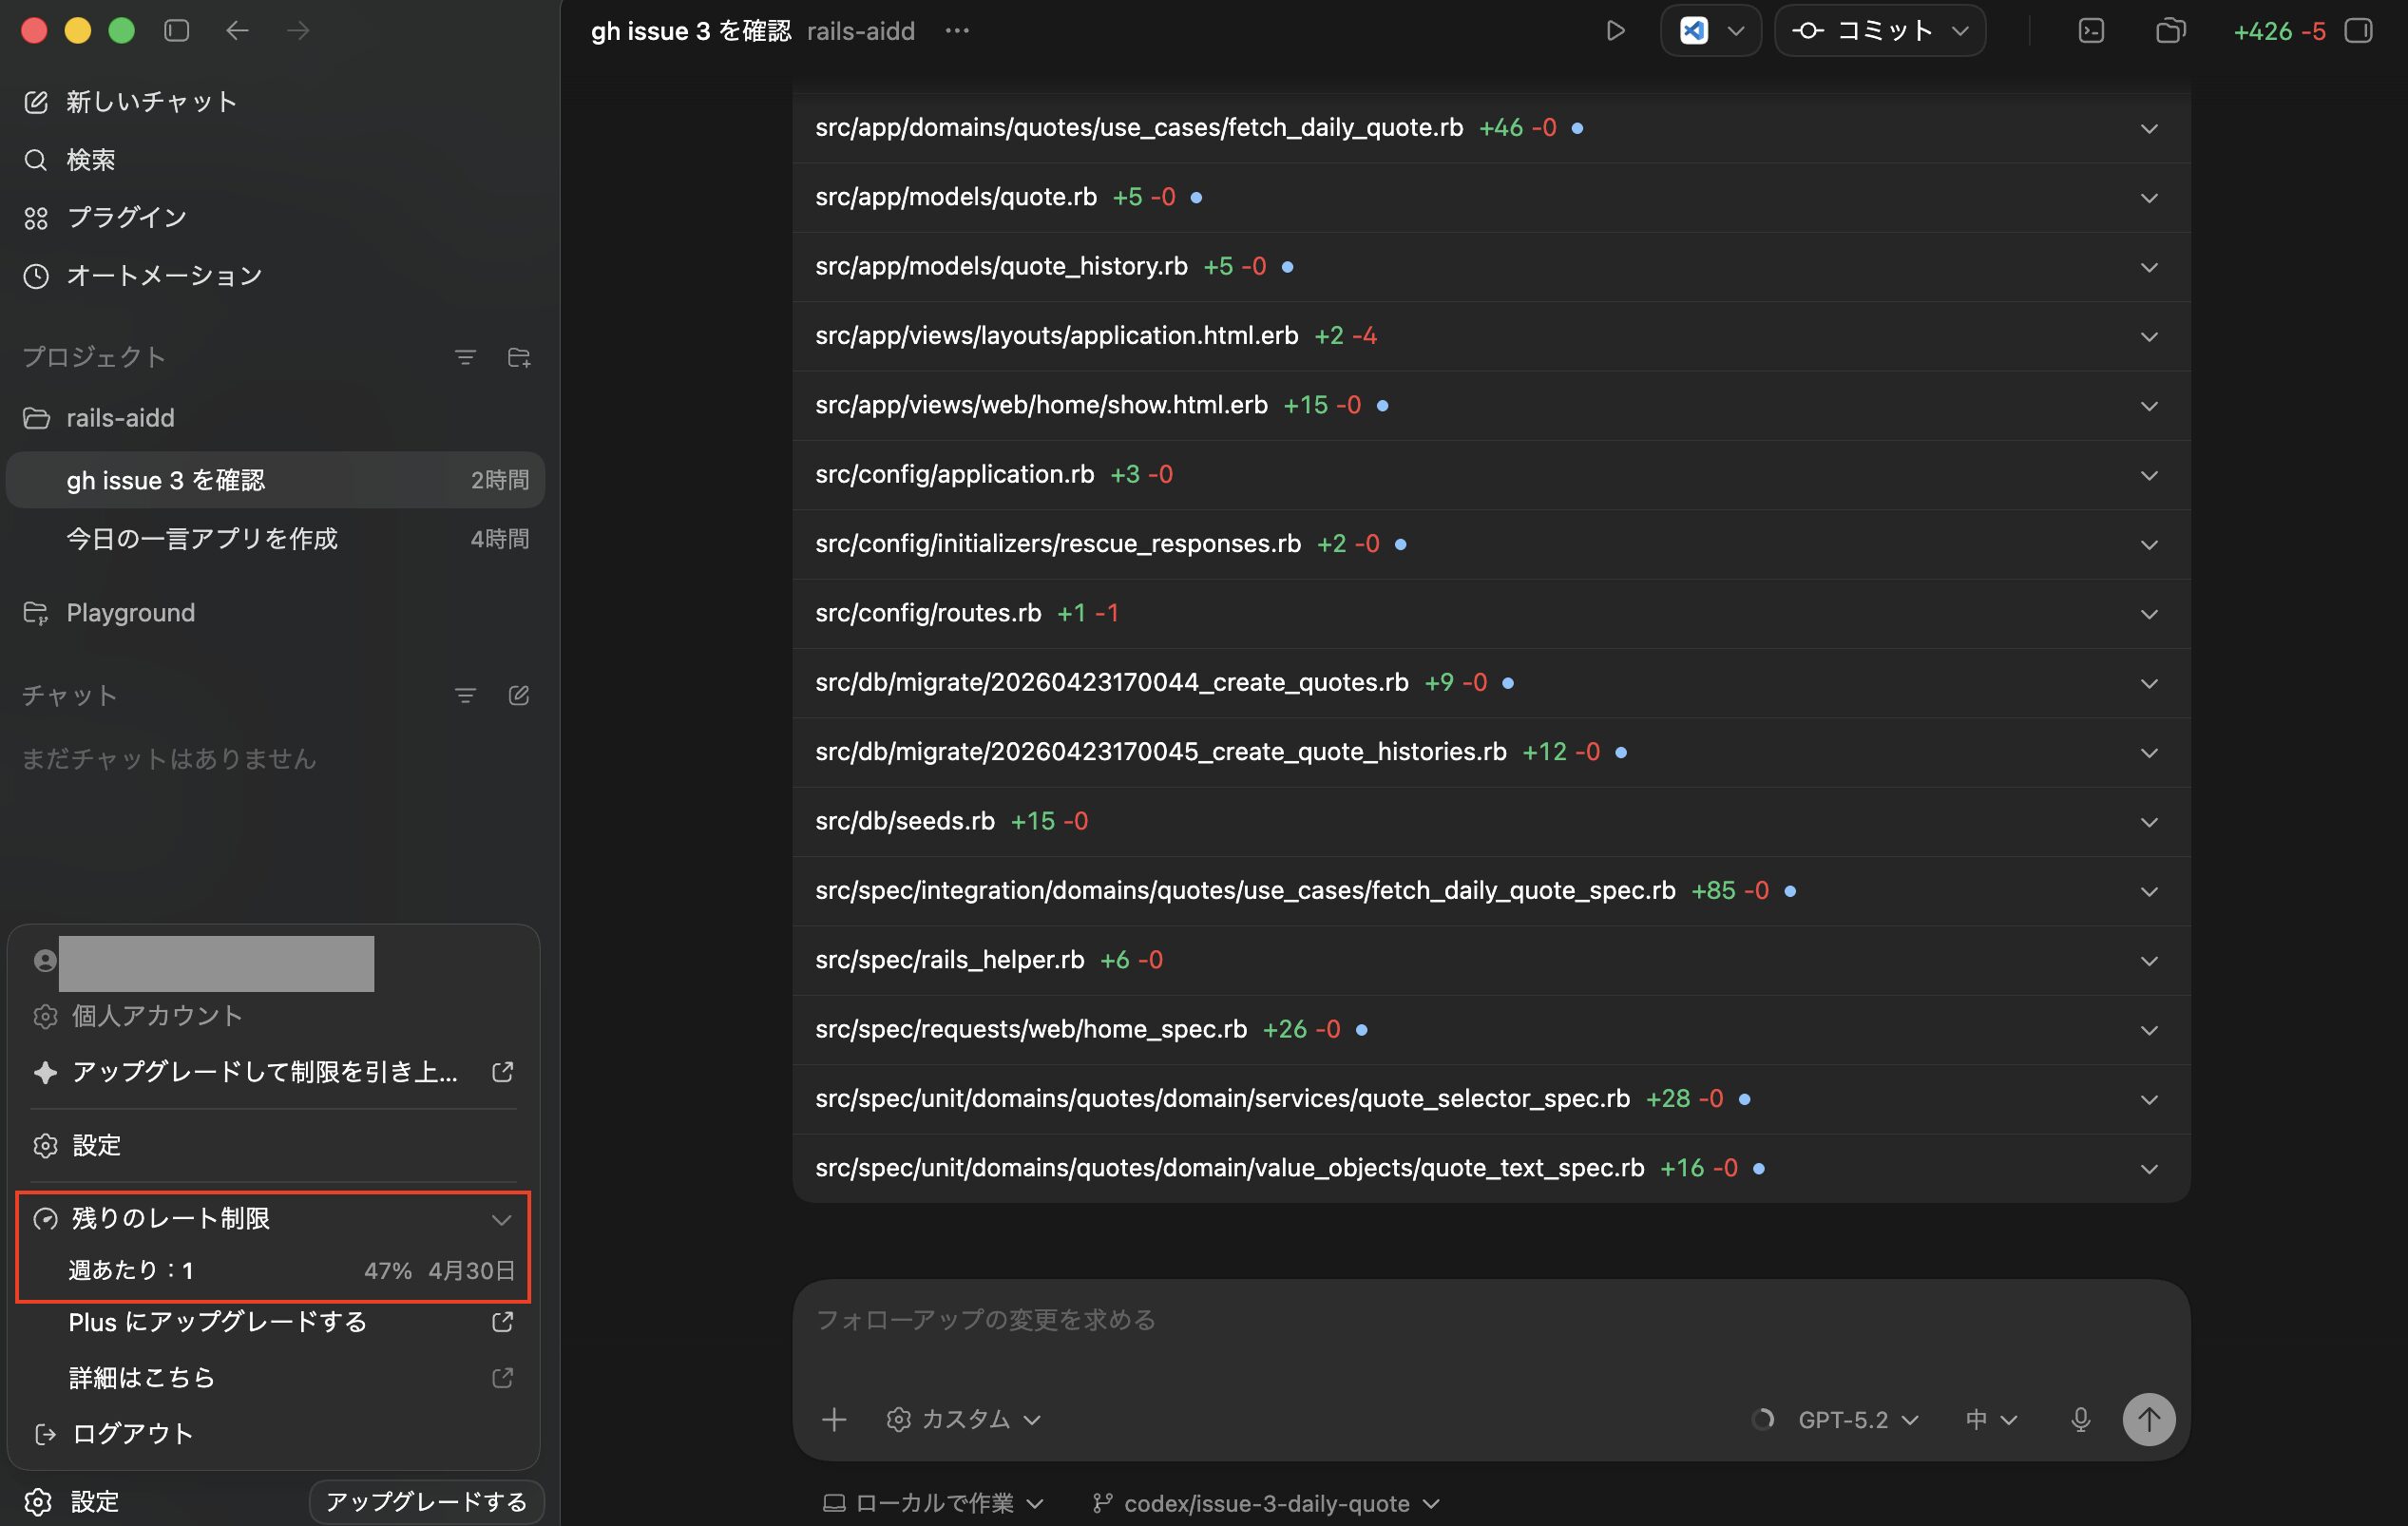Open the codex/issue-3-daily-quote branch selector
The height and width of the screenshot is (1526, 2408).
1266,1503
